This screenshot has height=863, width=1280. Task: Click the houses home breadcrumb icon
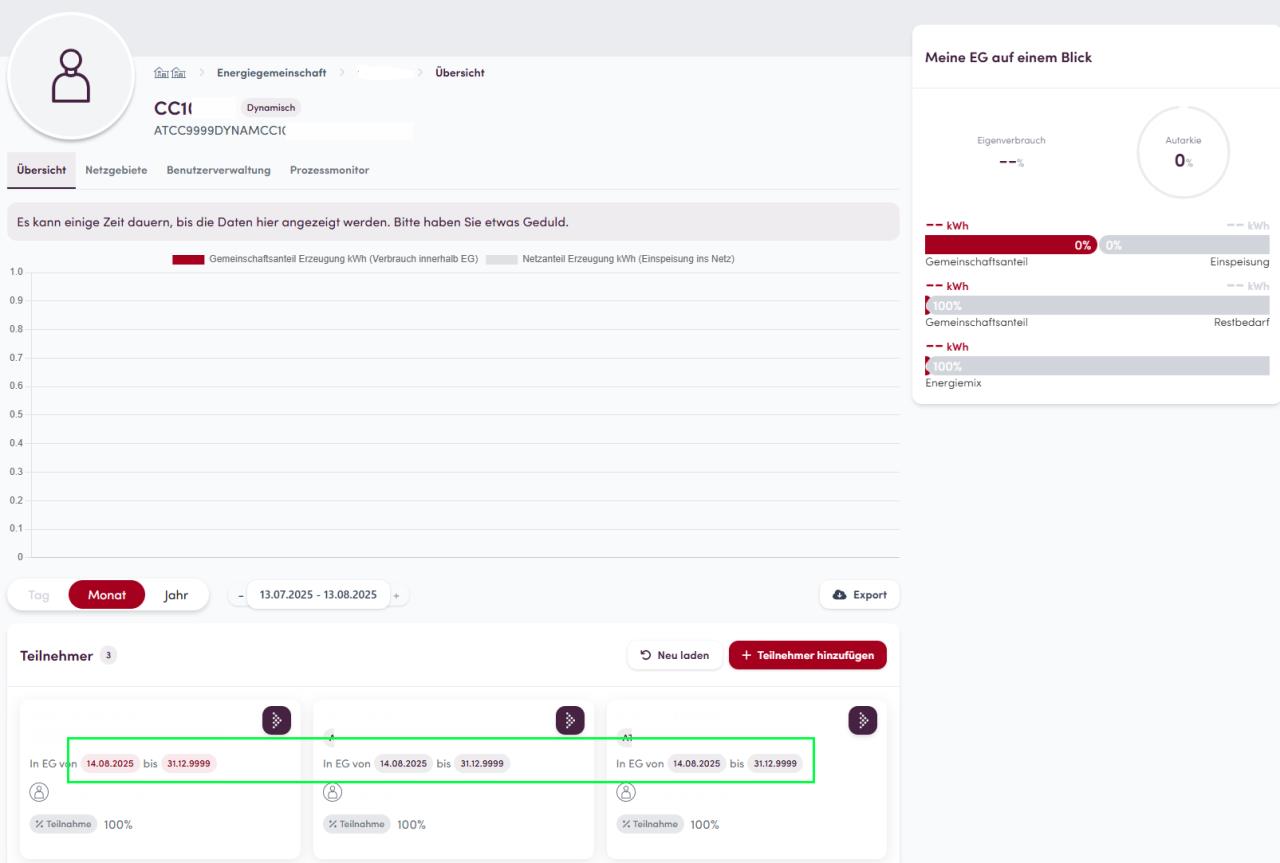(x=167, y=73)
